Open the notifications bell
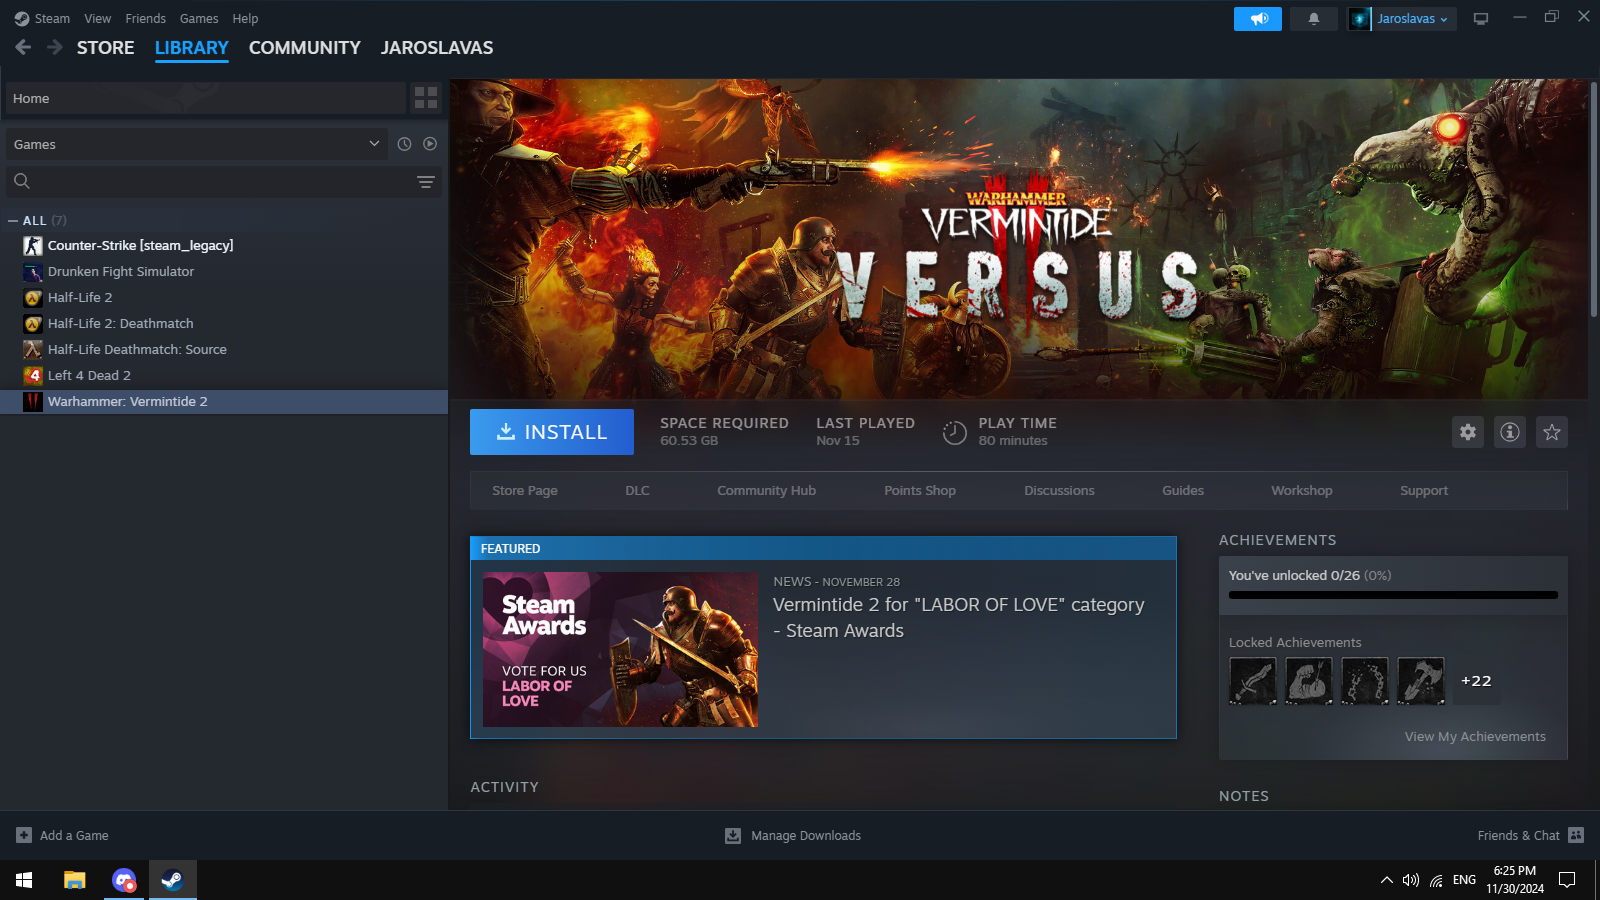Image resolution: width=1600 pixels, height=900 pixels. 1313,19
